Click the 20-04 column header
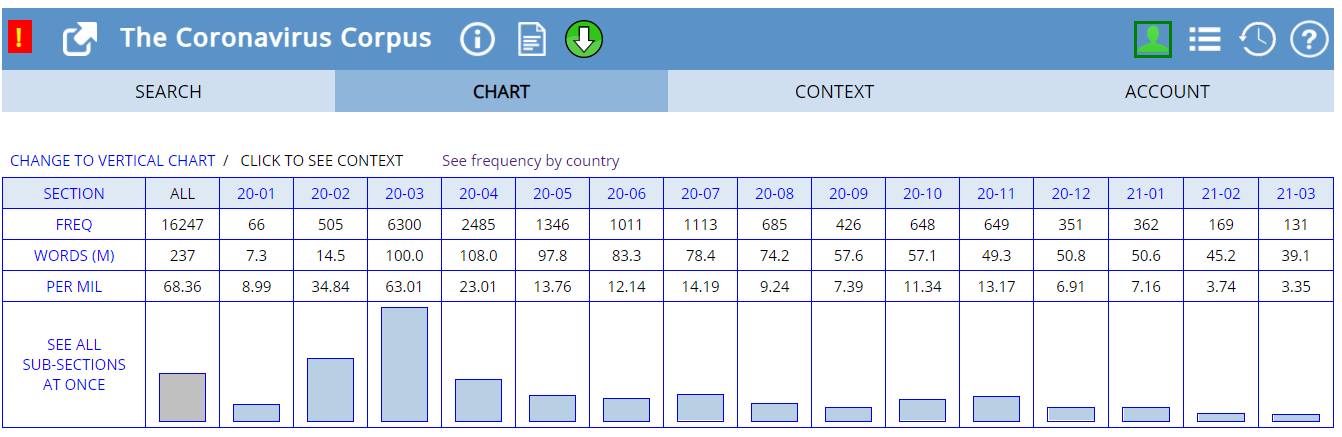 pyautogui.click(x=478, y=193)
